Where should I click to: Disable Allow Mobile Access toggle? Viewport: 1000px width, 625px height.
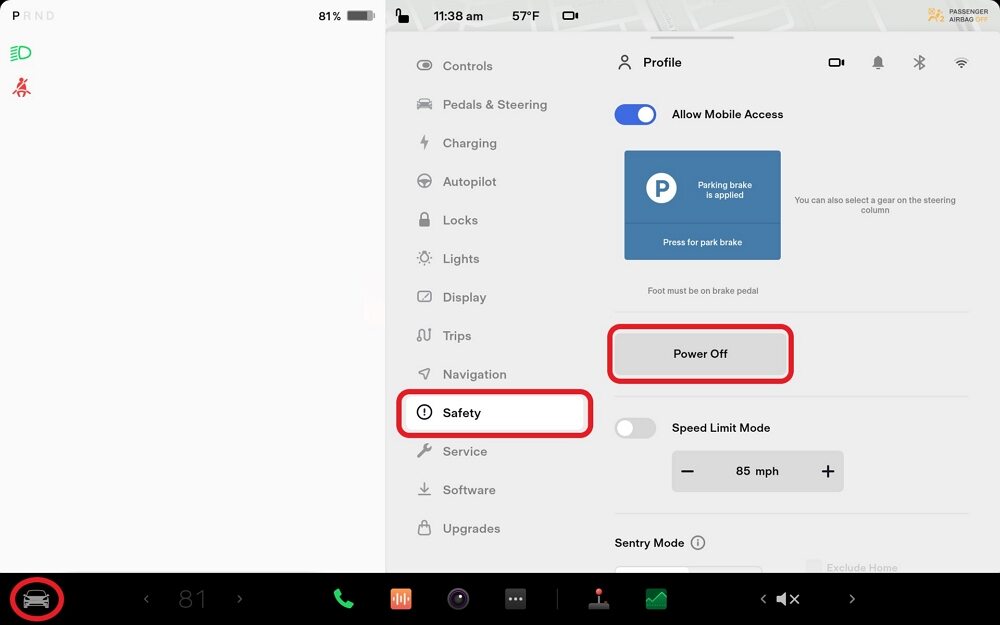[x=635, y=115]
